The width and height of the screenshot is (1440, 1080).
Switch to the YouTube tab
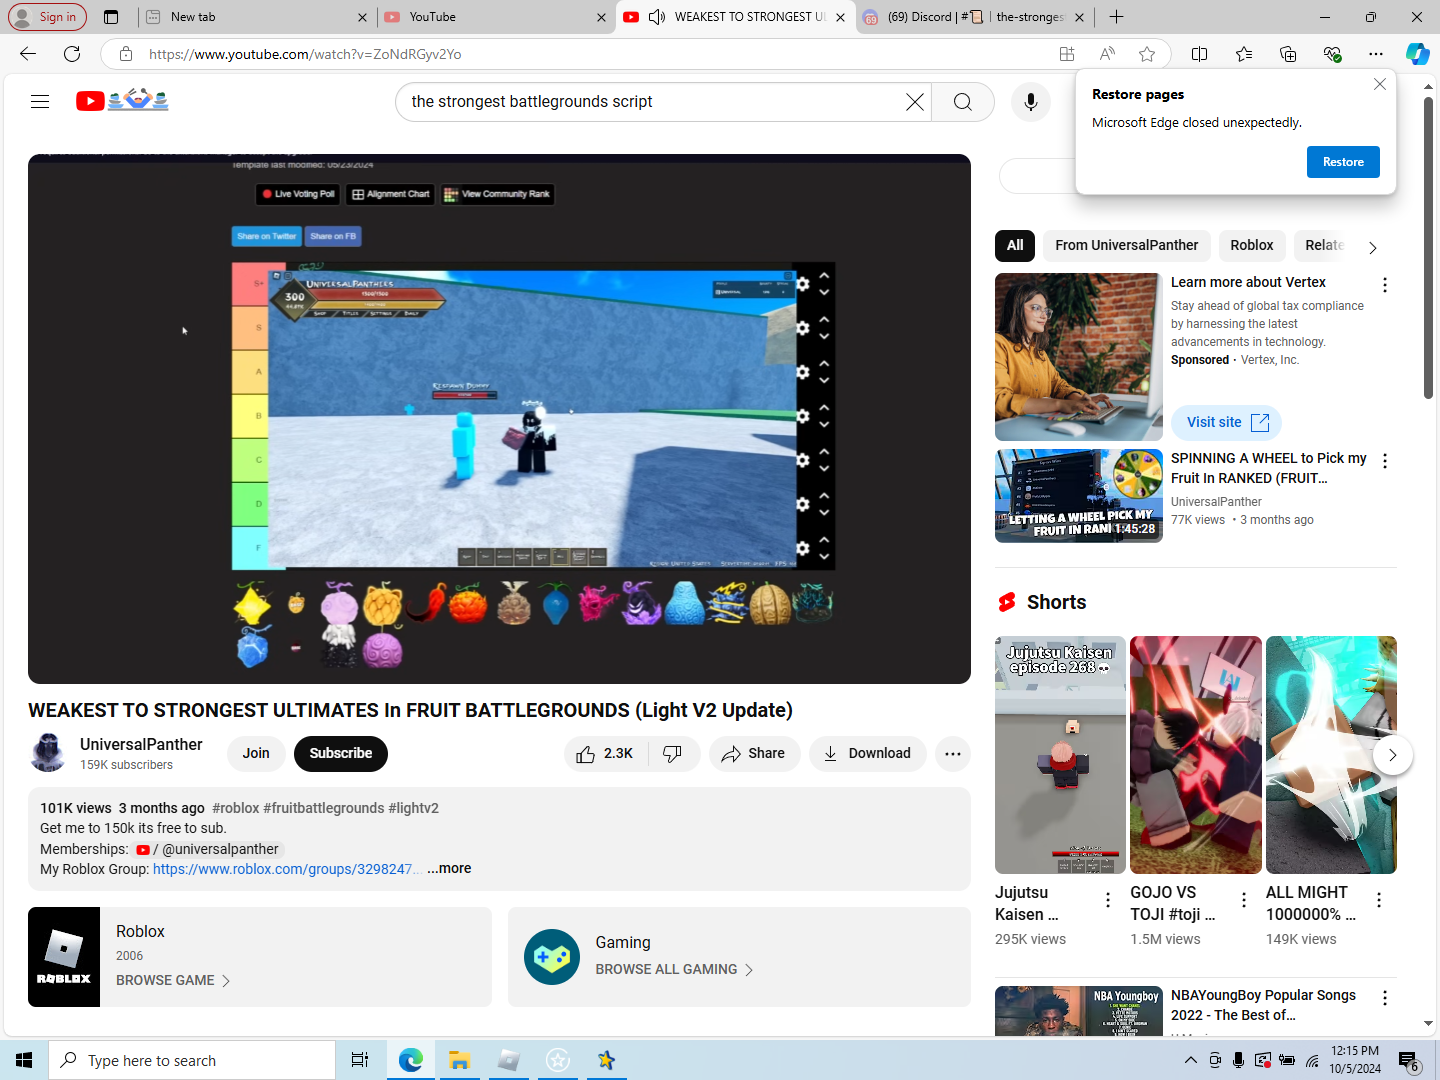click(x=496, y=17)
